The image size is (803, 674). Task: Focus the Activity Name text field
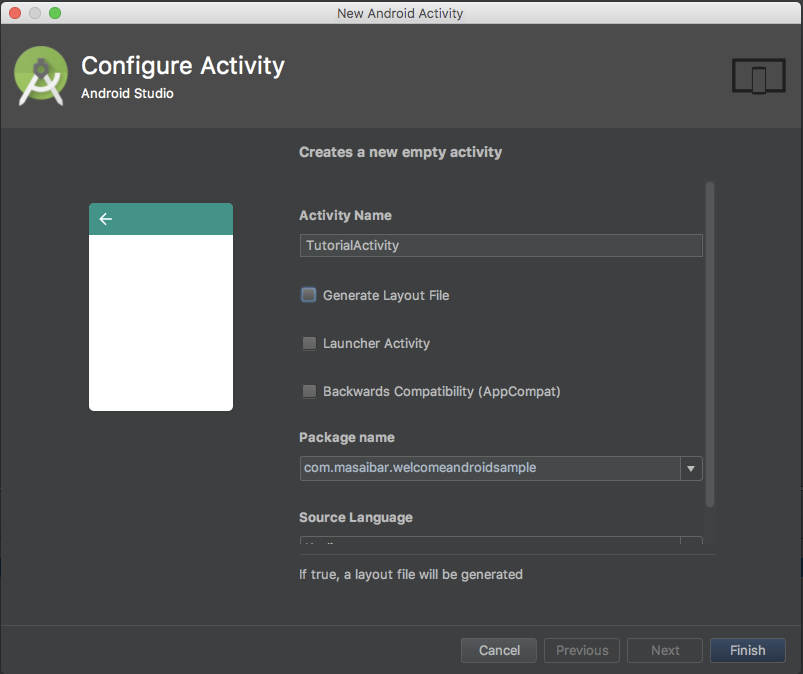coord(501,245)
